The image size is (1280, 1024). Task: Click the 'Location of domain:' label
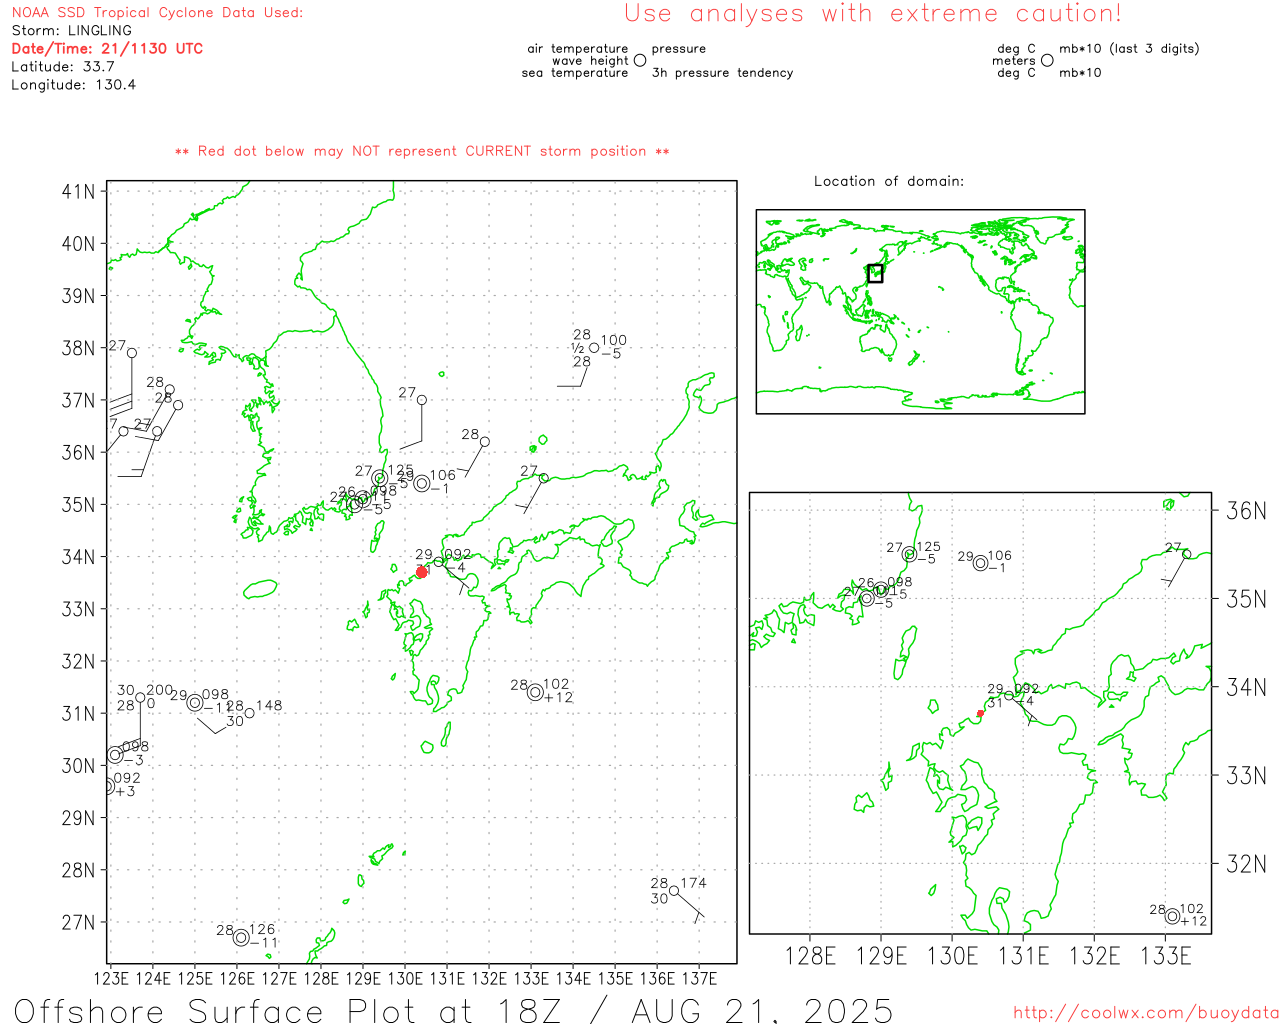click(889, 182)
